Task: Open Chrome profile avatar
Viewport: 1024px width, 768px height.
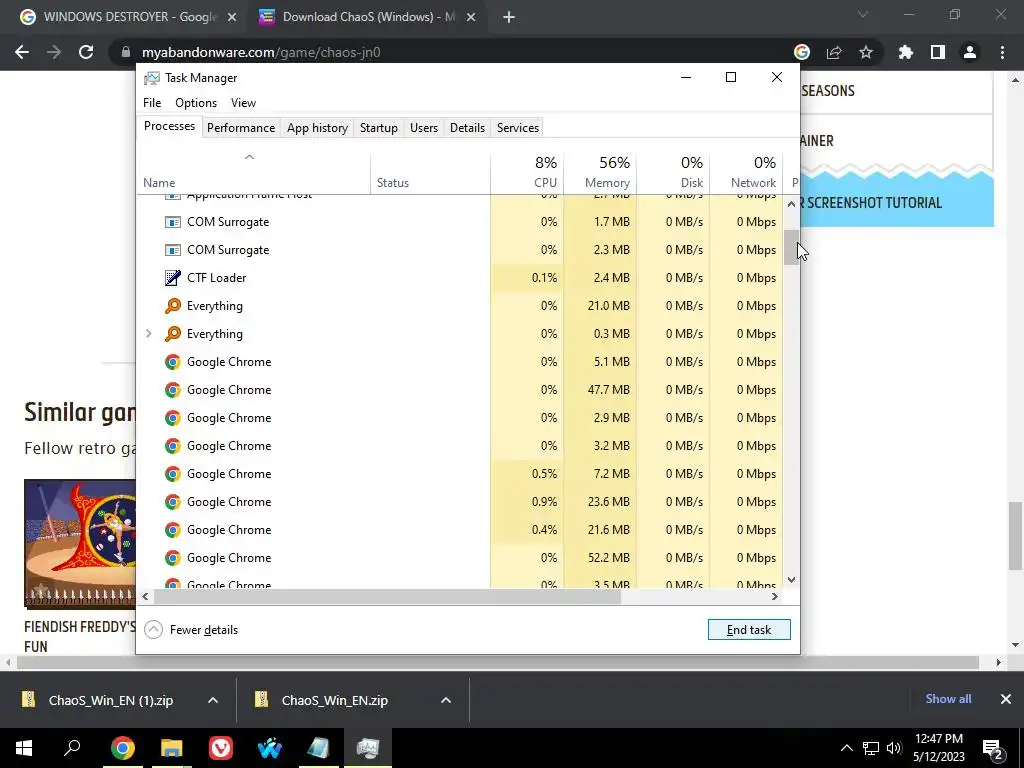Action: (x=970, y=52)
